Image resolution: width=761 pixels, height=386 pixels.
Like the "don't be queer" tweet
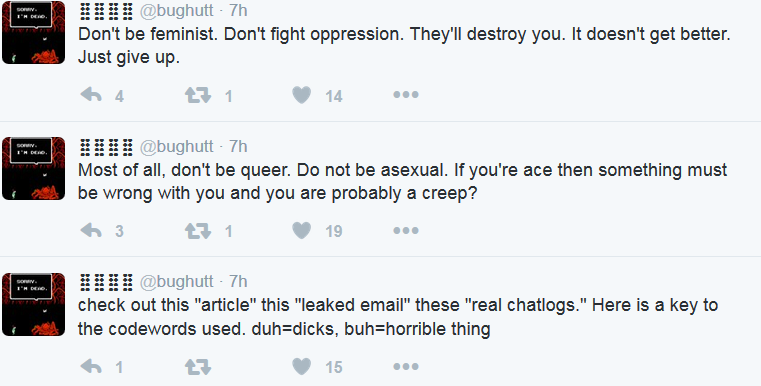pos(301,230)
